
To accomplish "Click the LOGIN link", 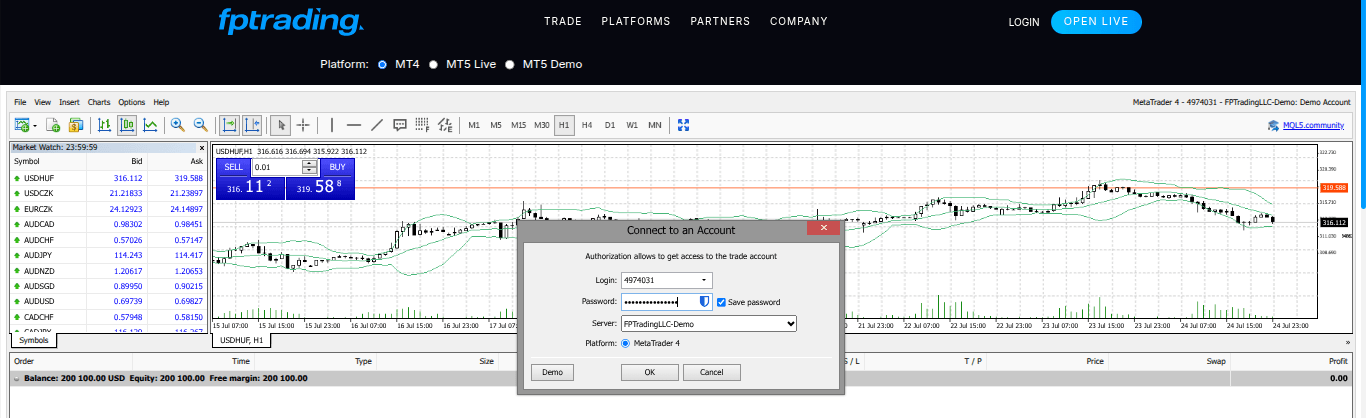I will (x=1024, y=22).
